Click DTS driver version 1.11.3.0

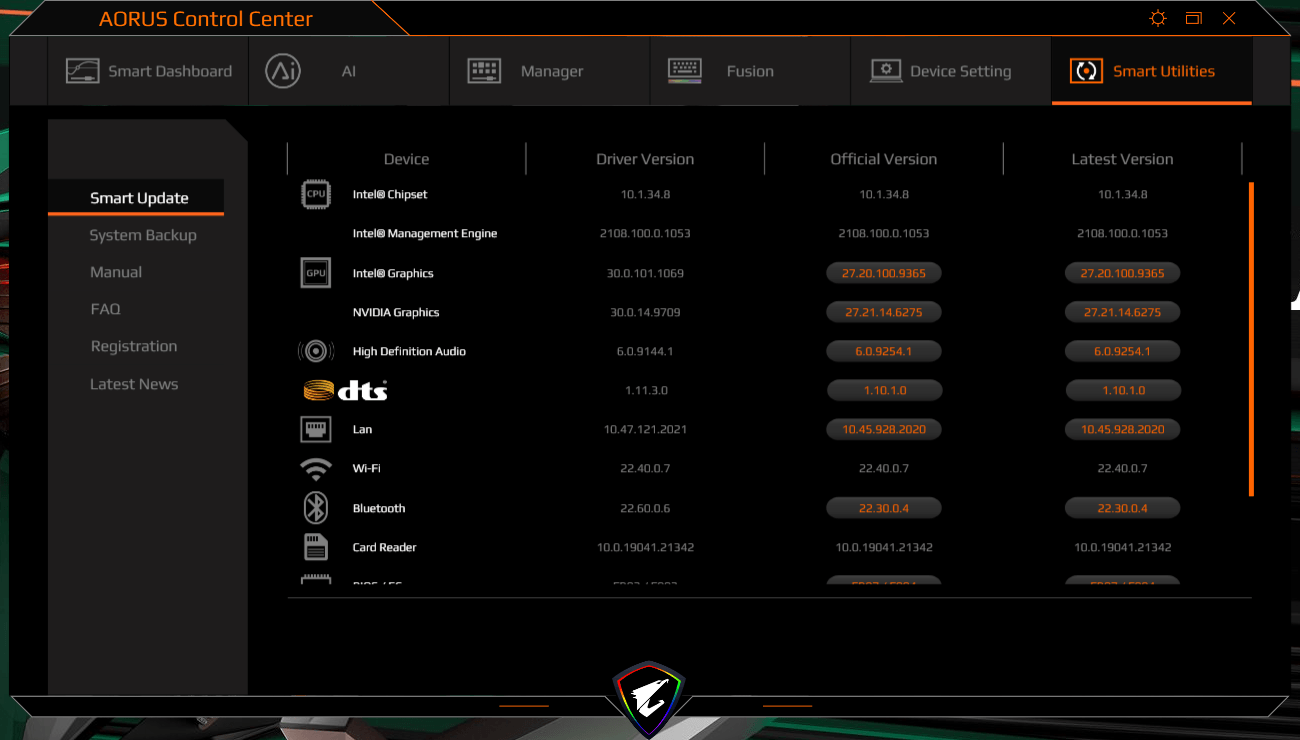tap(645, 390)
